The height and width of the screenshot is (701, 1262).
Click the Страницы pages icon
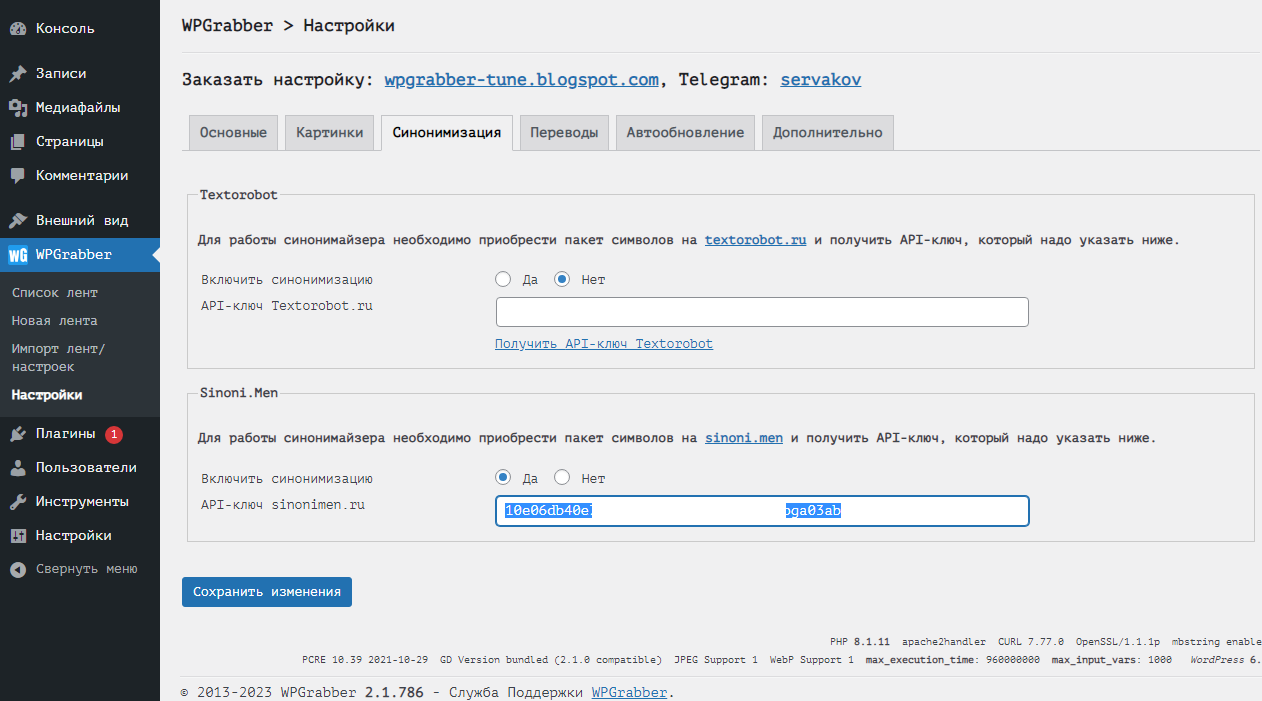[x=18, y=142]
